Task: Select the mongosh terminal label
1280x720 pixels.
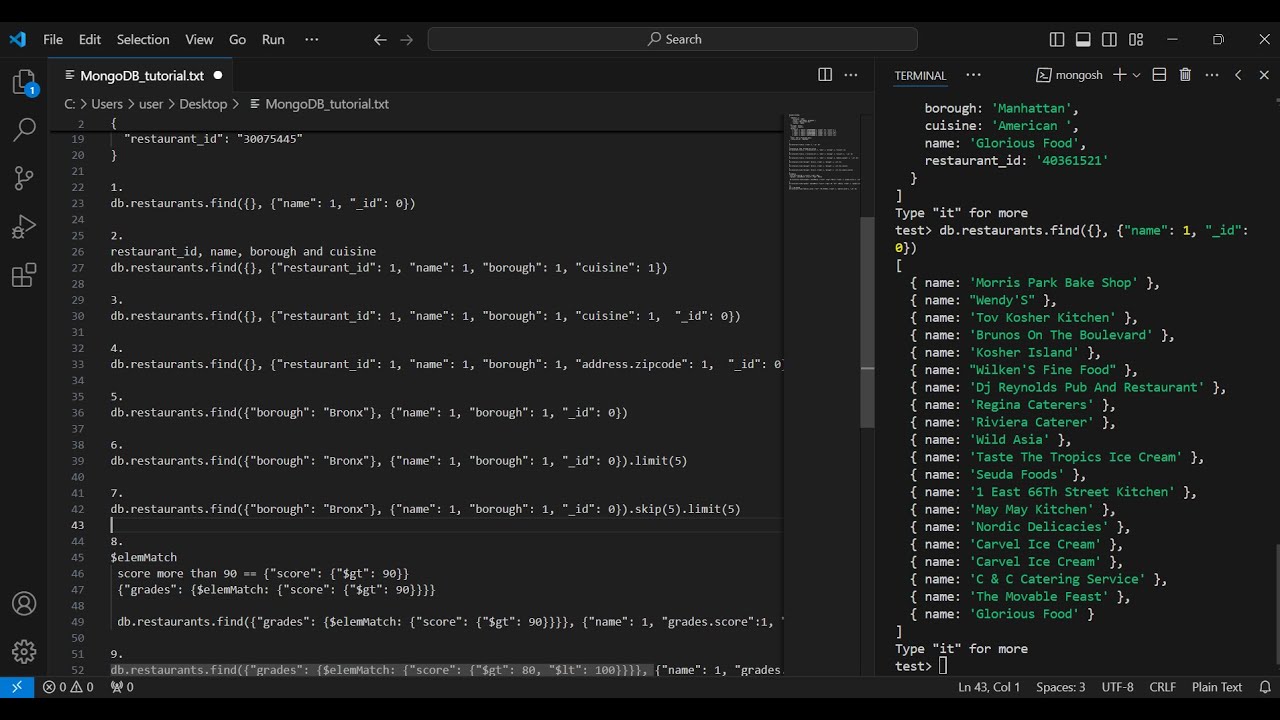Action: [x=1069, y=75]
